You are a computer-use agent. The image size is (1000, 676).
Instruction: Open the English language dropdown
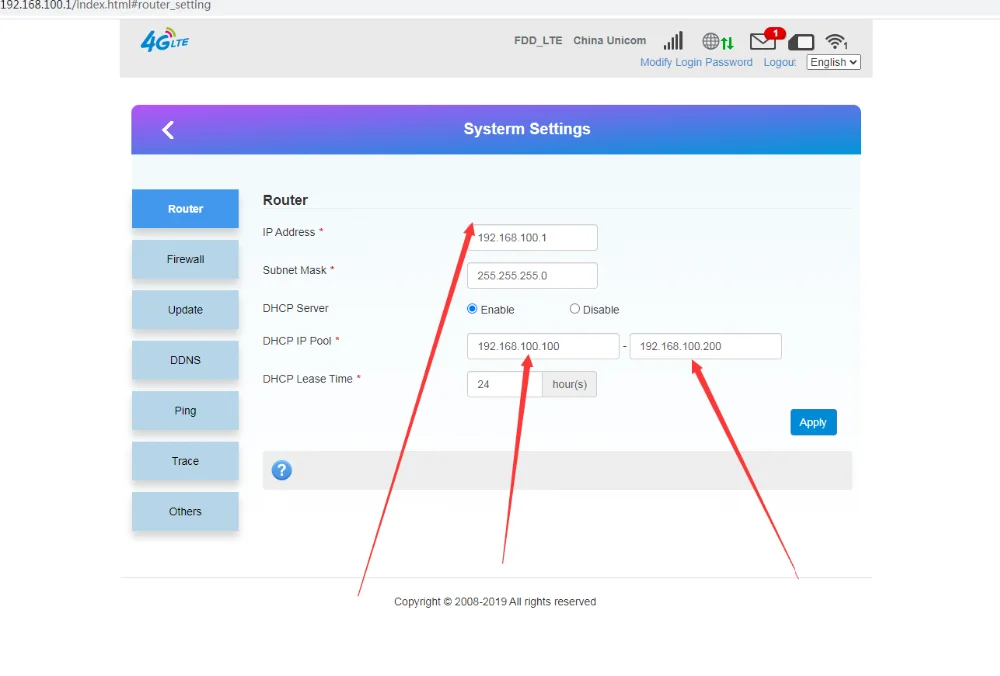click(x=834, y=62)
